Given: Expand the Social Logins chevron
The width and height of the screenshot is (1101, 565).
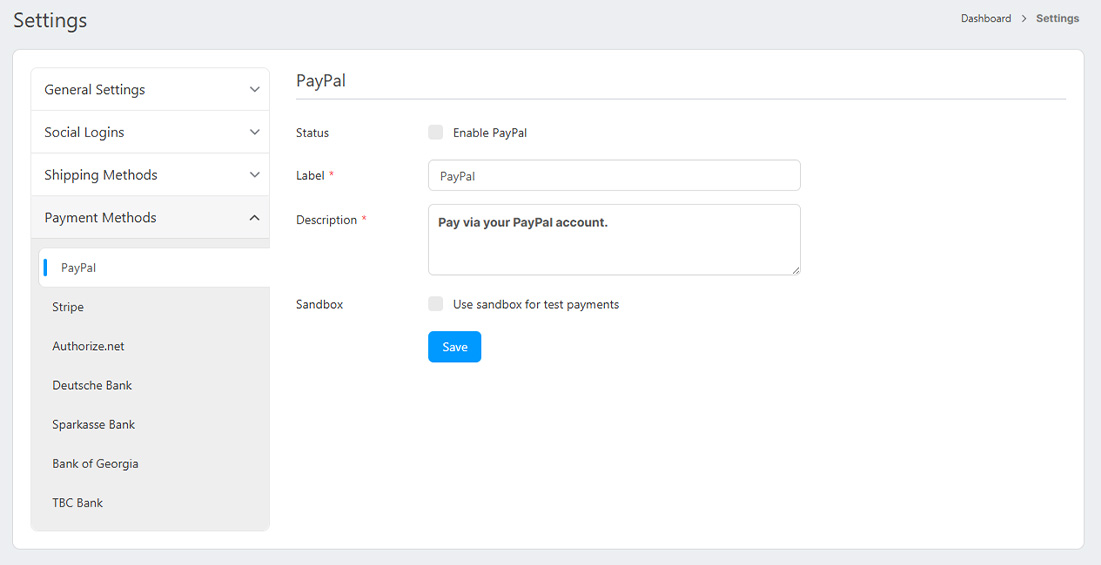Looking at the screenshot, I should point(254,132).
